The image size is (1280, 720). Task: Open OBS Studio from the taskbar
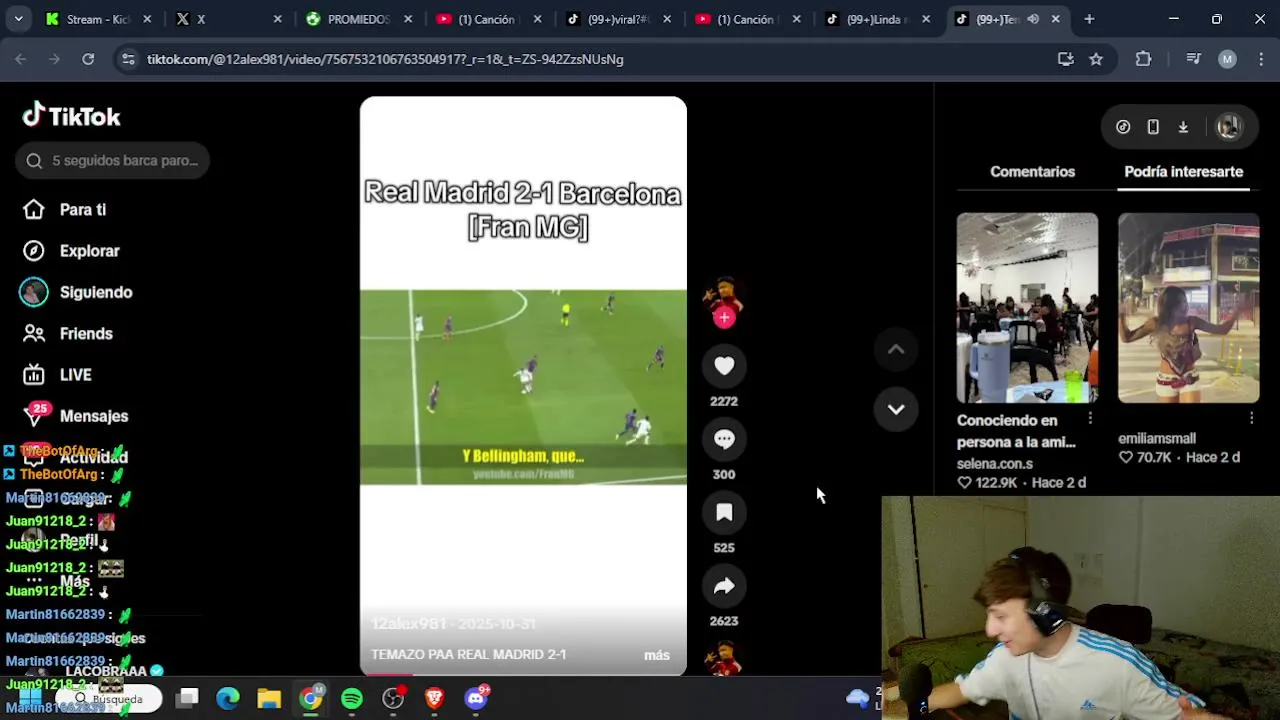(393, 698)
